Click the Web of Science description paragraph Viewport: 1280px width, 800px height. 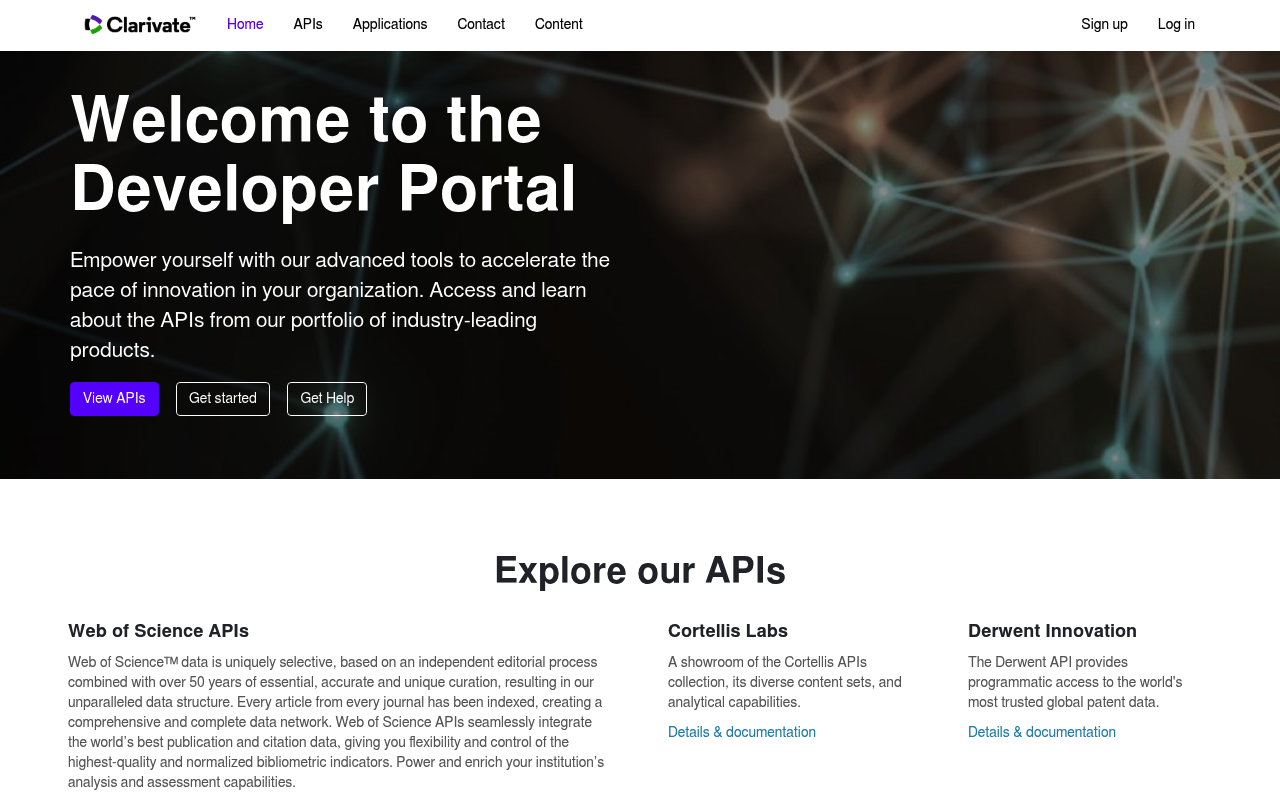337,722
